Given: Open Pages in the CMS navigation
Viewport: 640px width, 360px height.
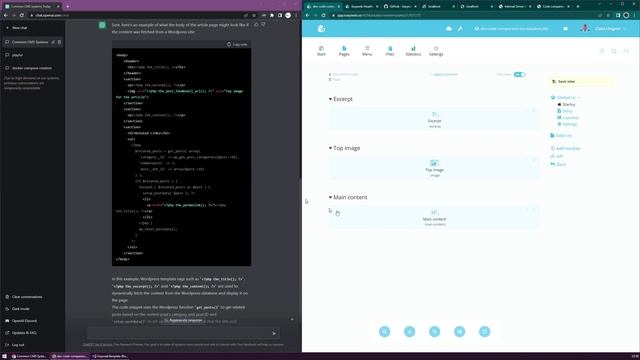Looking at the screenshot, I should pyautogui.click(x=344, y=51).
